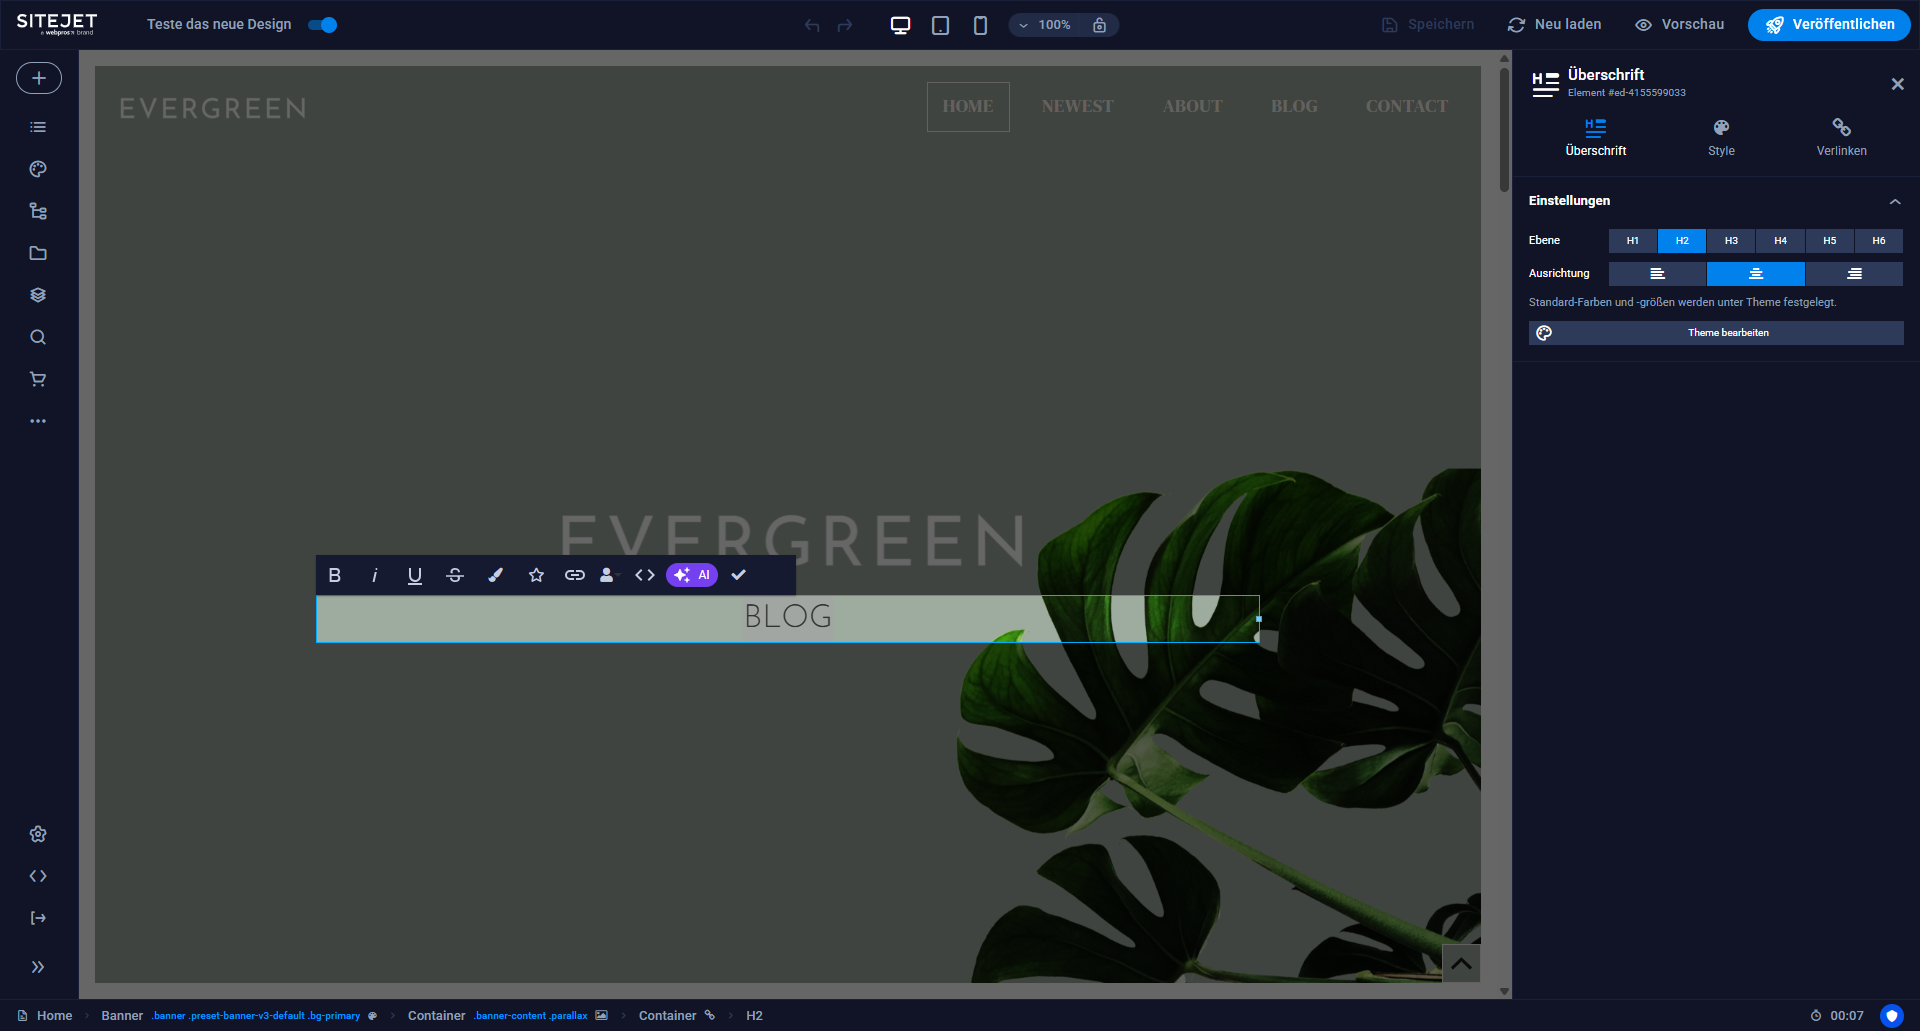Image resolution: width=1920 pixels, height=1031 pixels.
Task: Confirm text editing with the checkmark
Action: click(739, 575)
